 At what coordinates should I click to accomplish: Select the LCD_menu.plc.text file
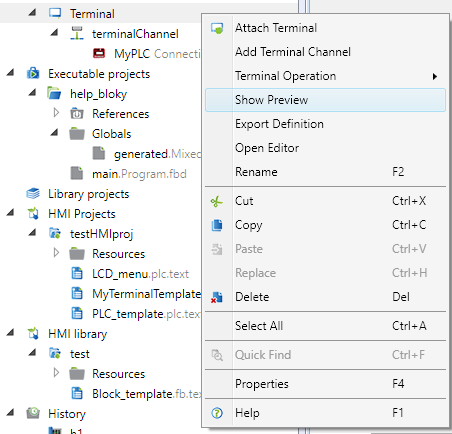click(x=140, y=274)
